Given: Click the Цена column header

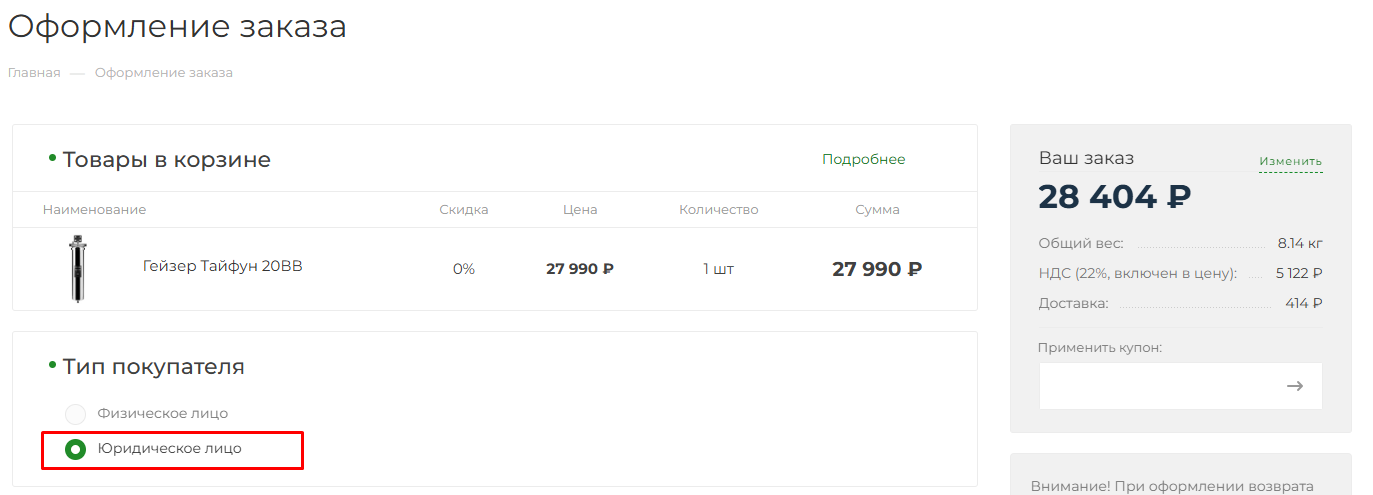Looking at the screenshot, I should 580,210.
